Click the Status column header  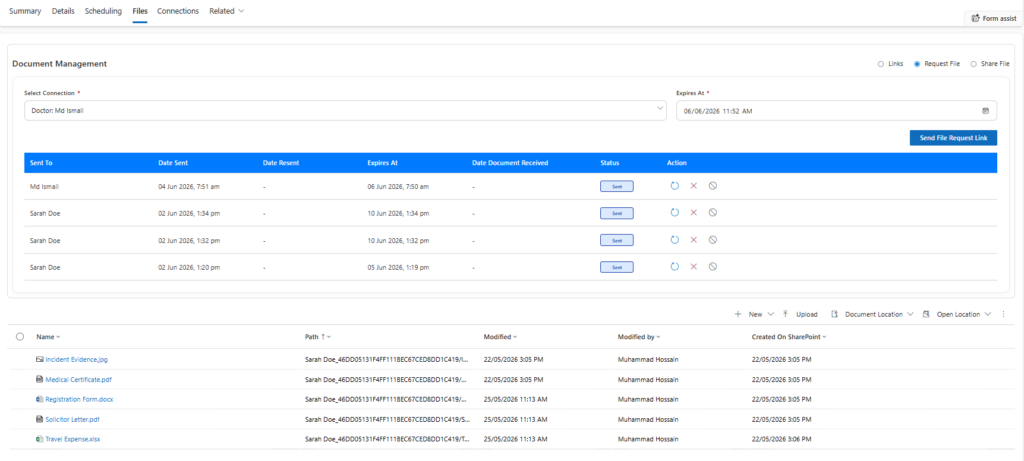pyautogui.click(x=610, y=163)
